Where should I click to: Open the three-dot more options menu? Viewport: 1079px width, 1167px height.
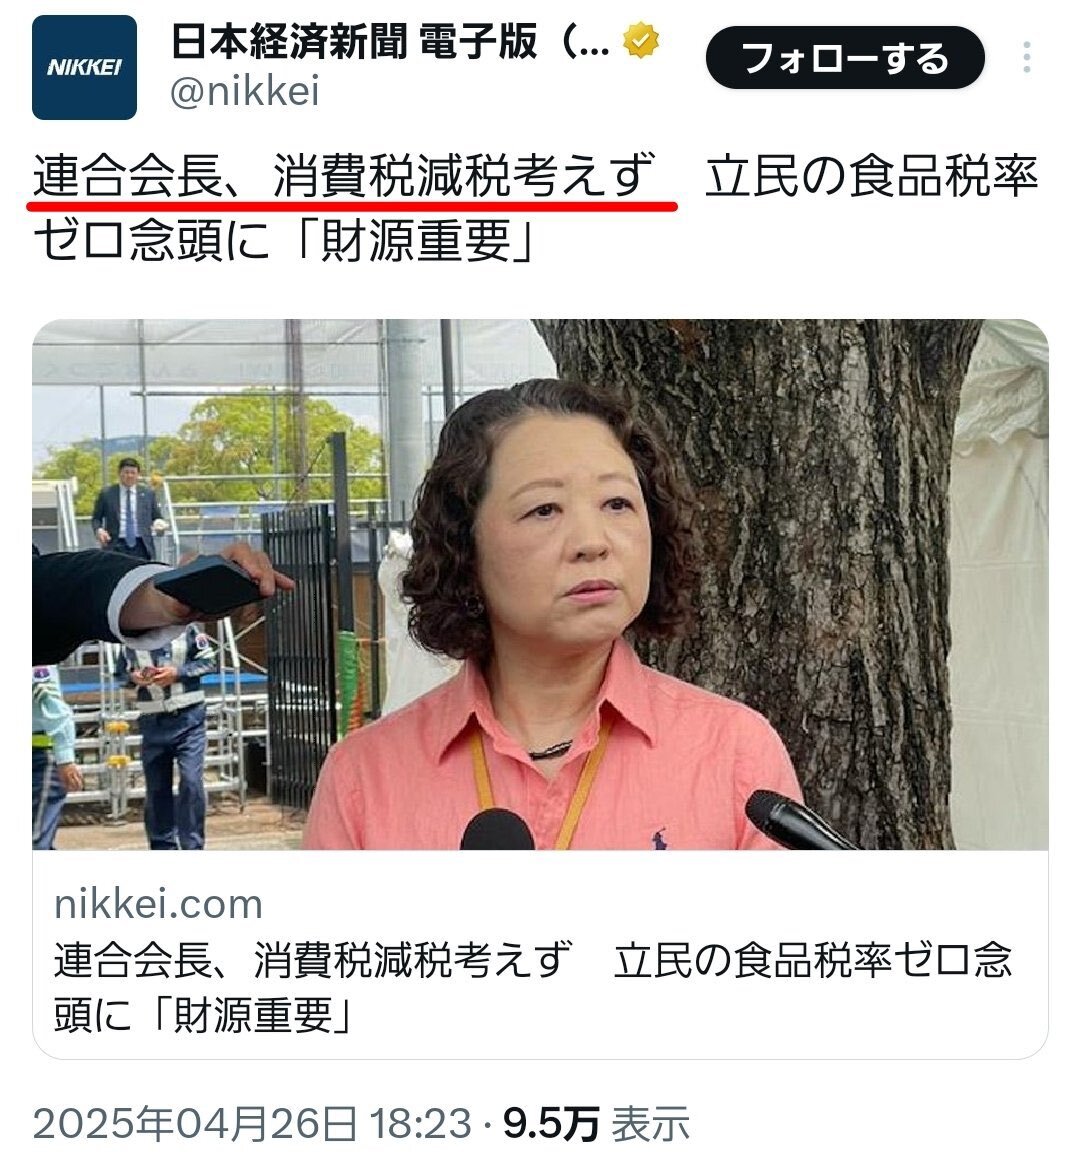1027,57
